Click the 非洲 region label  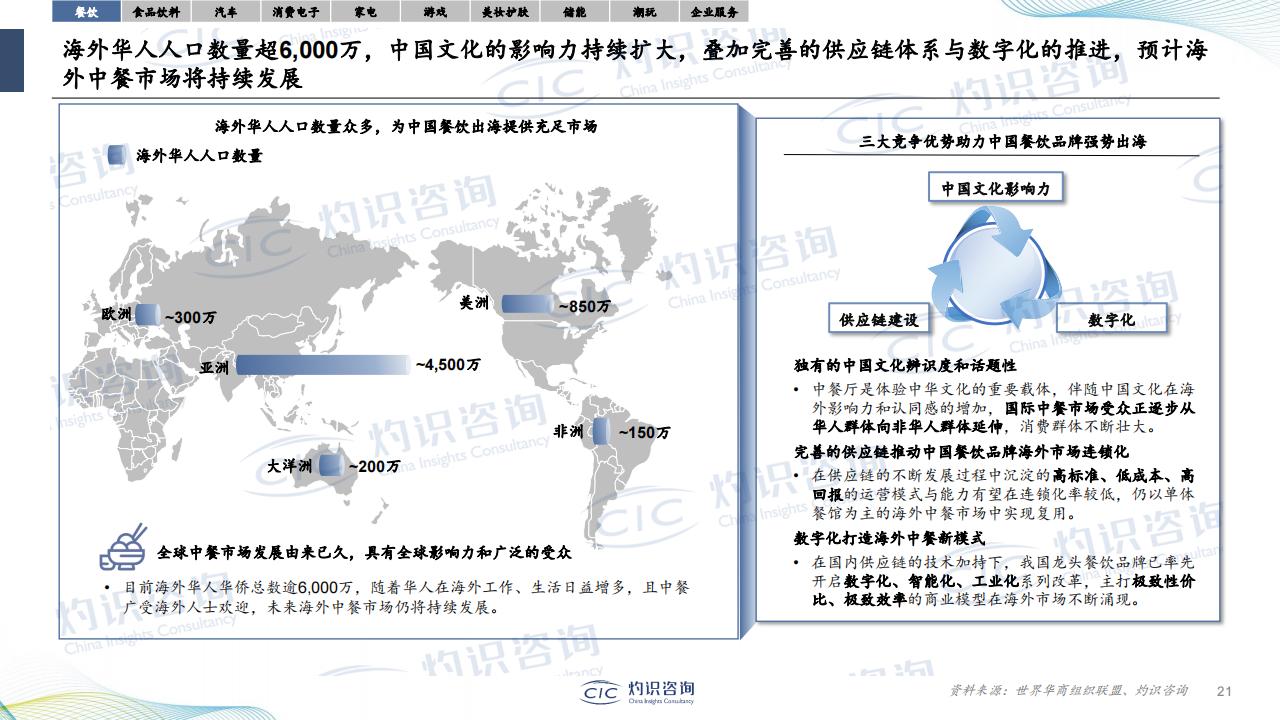568,432
